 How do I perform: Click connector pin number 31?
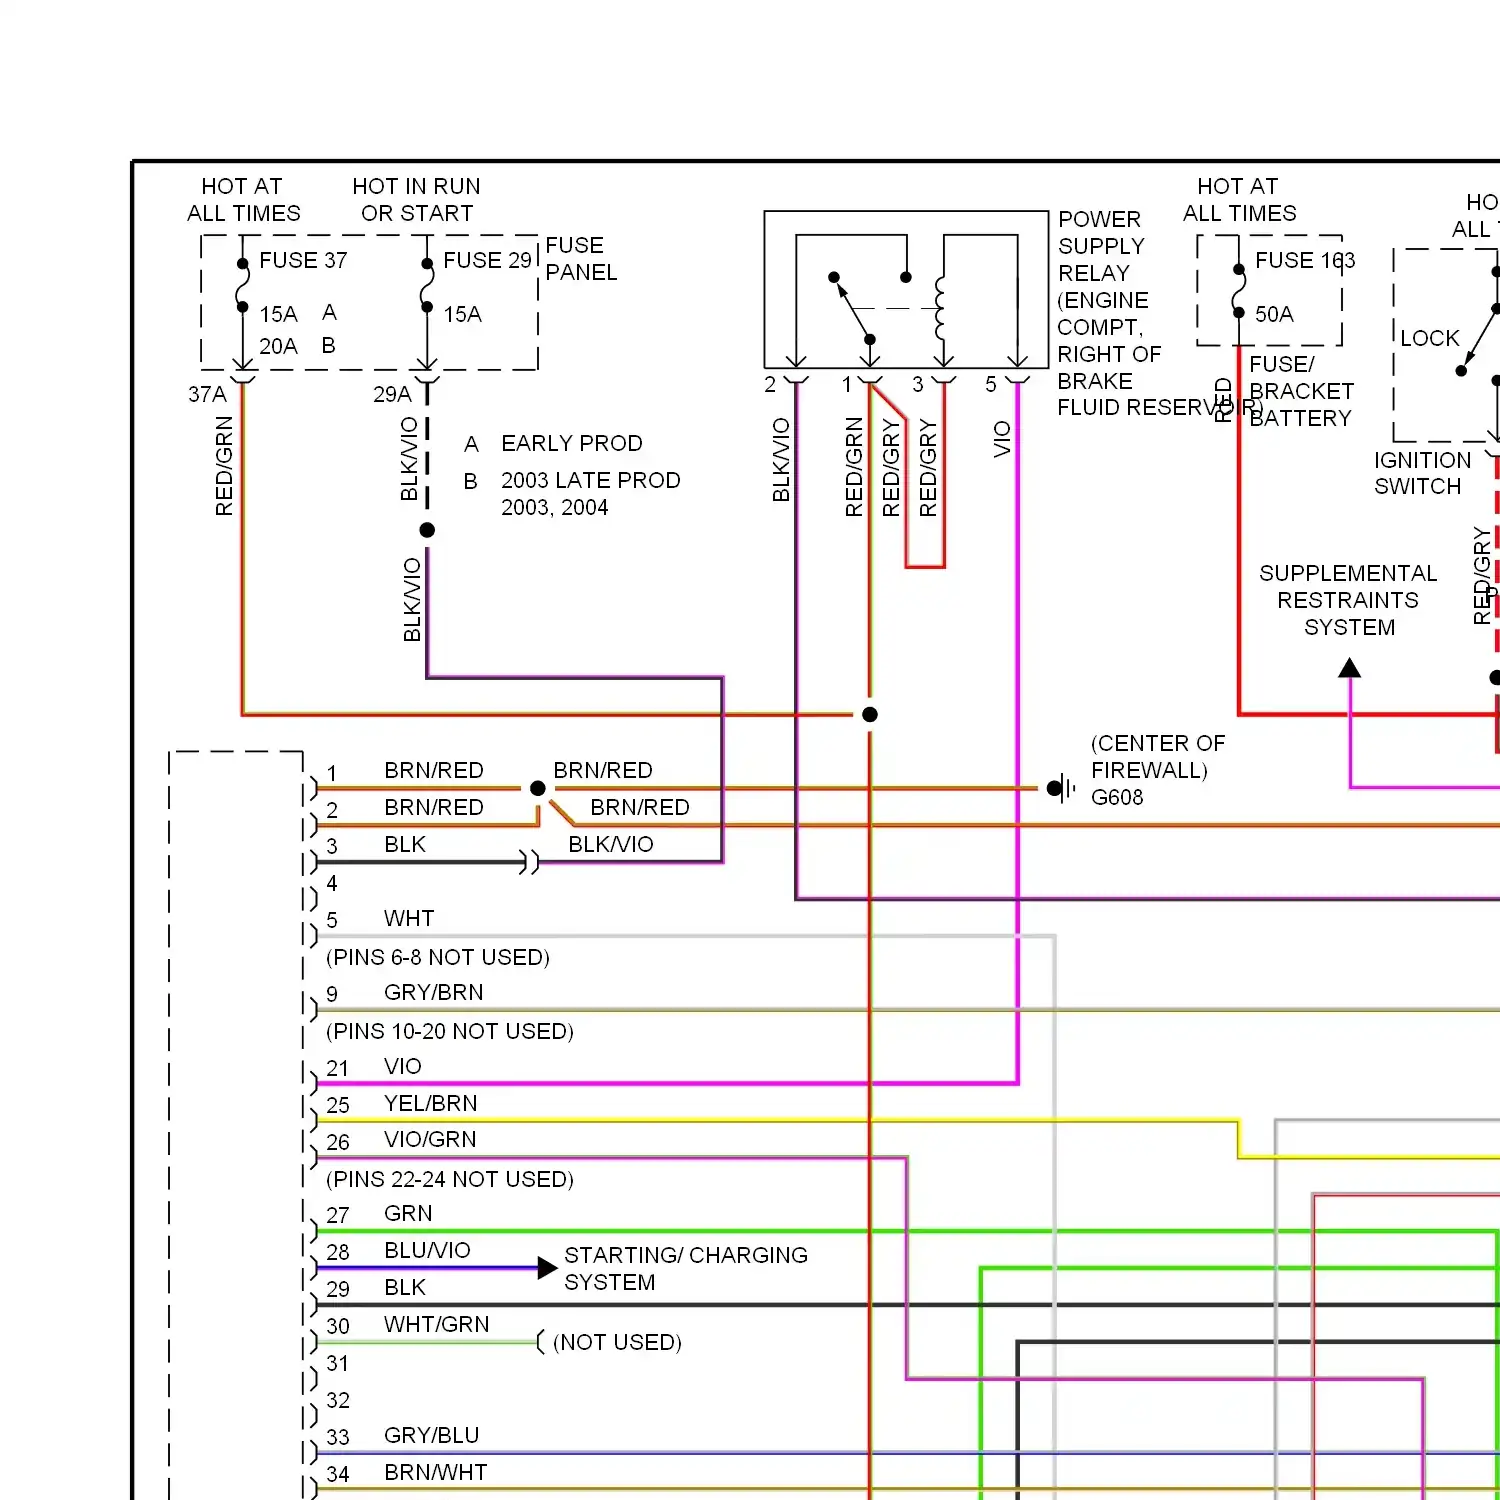(x=338, y=1363)
